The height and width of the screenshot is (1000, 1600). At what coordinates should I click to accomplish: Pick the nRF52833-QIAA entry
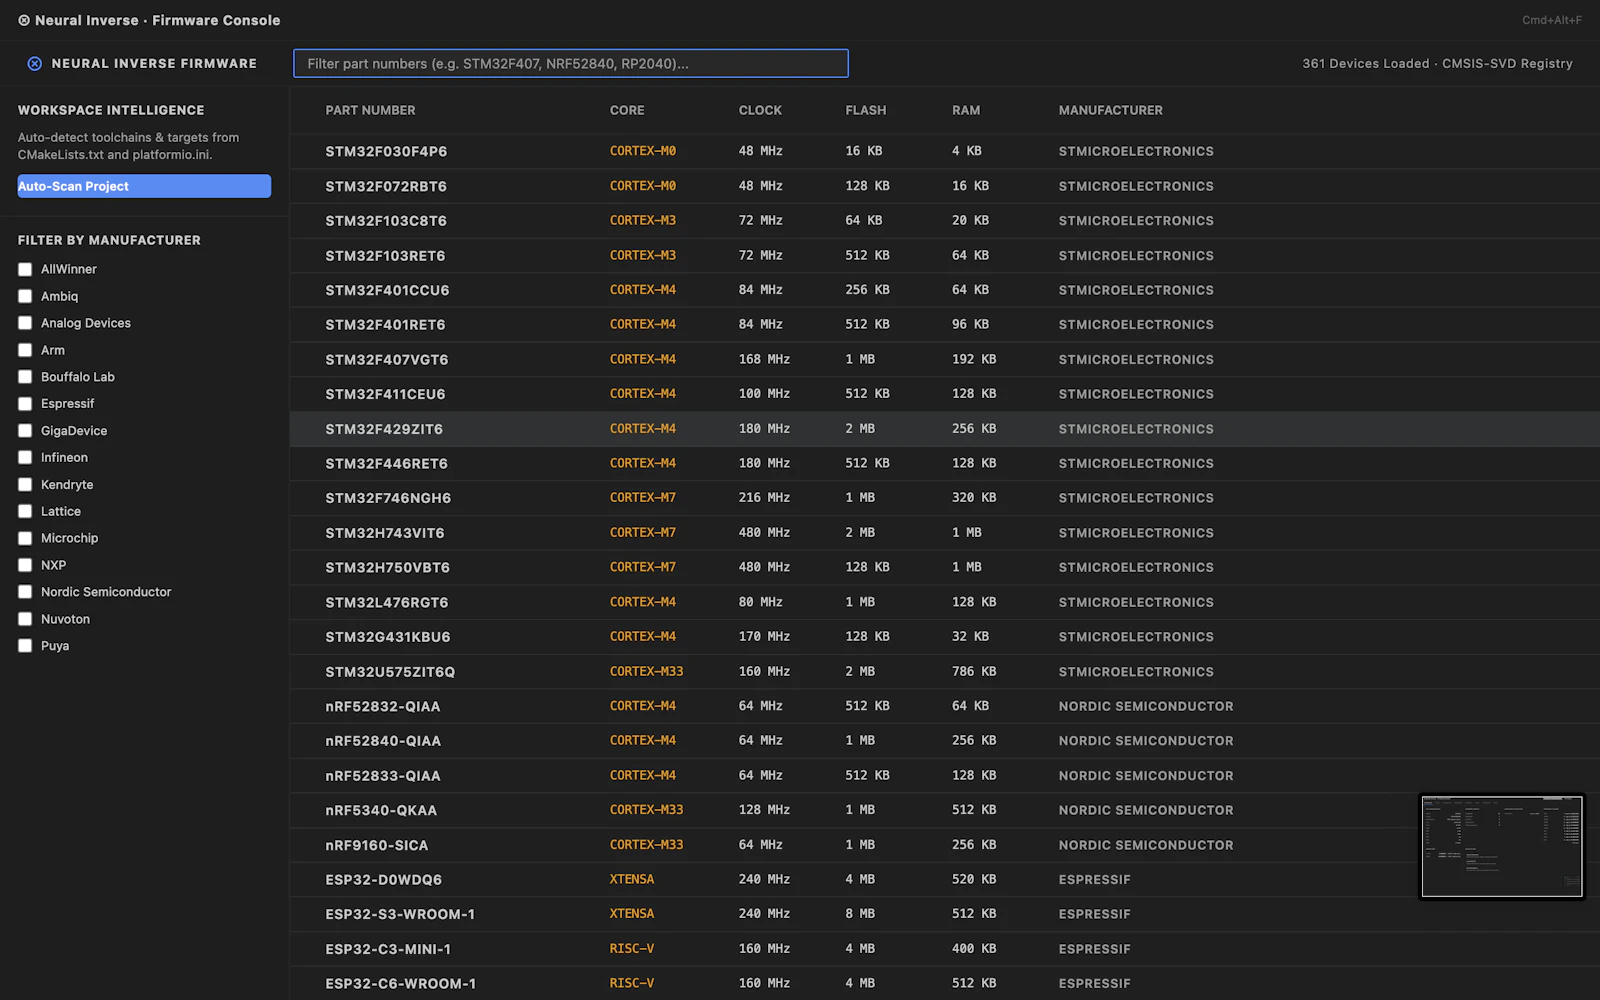coord(945,775)
